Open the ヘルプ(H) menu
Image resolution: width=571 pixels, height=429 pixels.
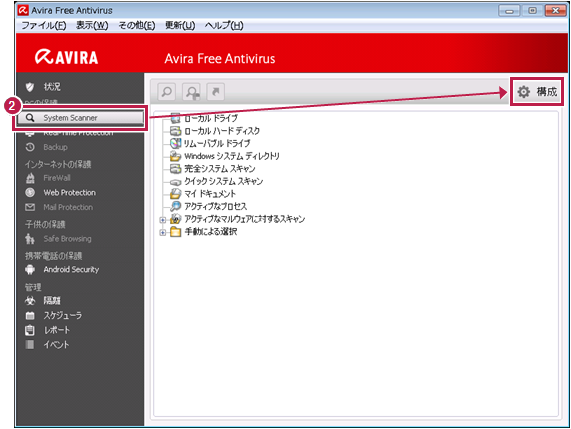(x=224, y=25)
